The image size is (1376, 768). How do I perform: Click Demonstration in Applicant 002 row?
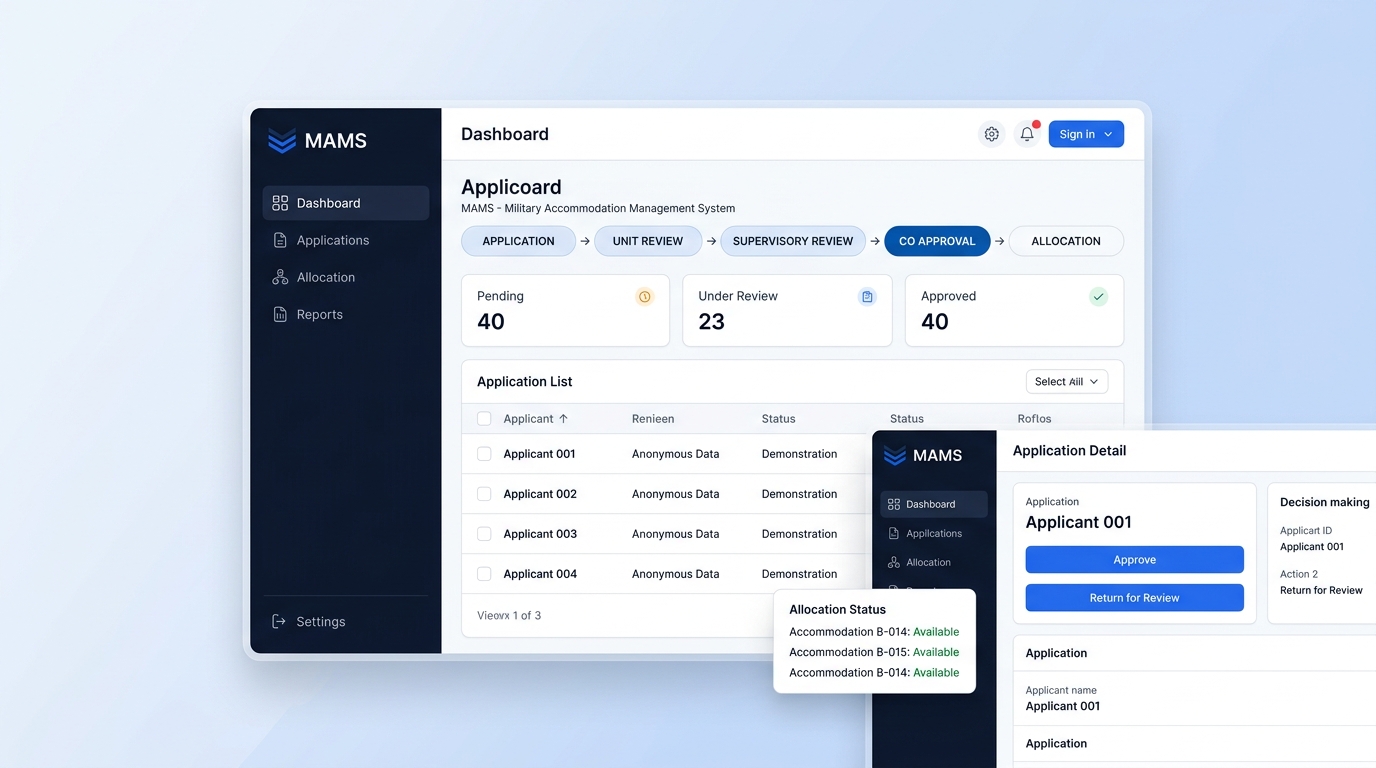pyautogui.click(x=799, y=494)
